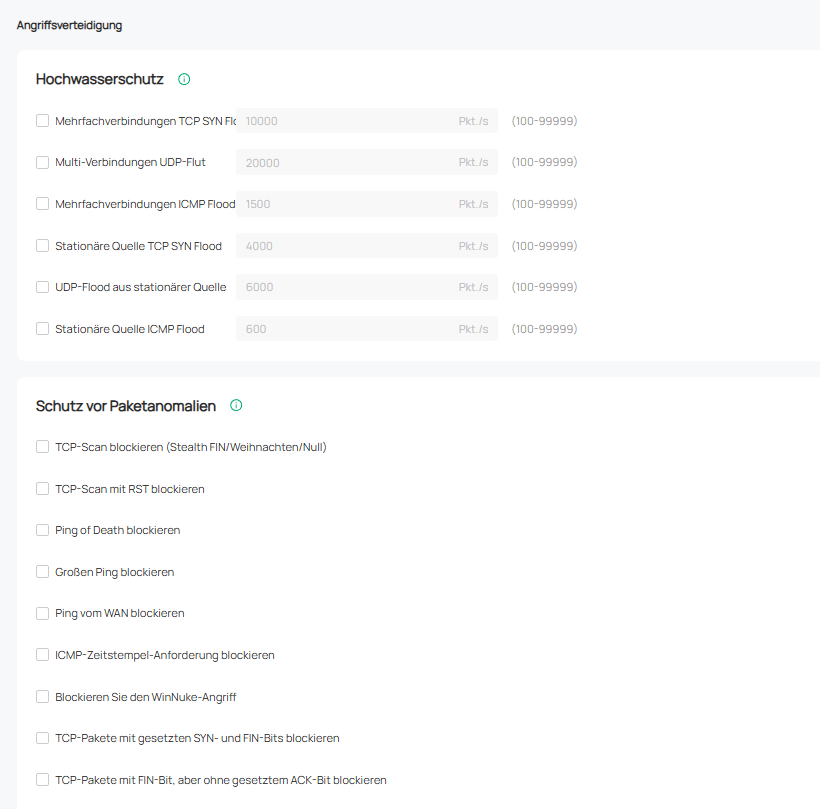Check Stationäre Quelle ICMP Flood box
Screen dimensions: 820x809
[43, 329]
